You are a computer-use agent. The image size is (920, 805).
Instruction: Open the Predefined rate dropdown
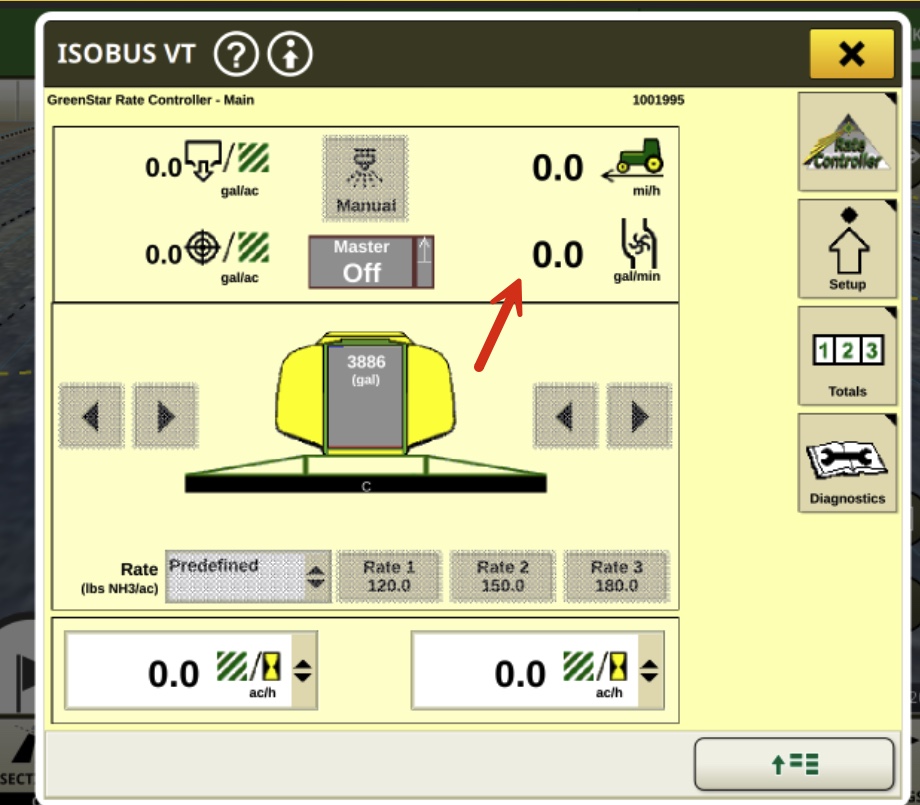(x=248, y=576)
